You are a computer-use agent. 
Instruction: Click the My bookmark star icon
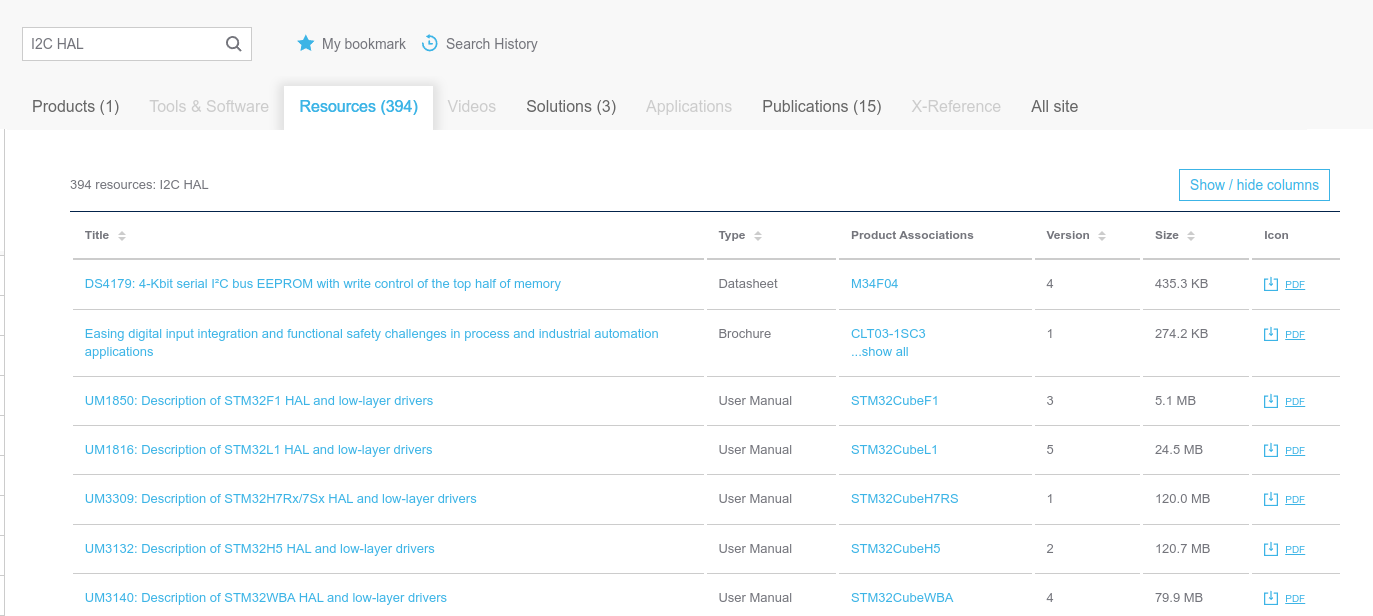(306, 44)
